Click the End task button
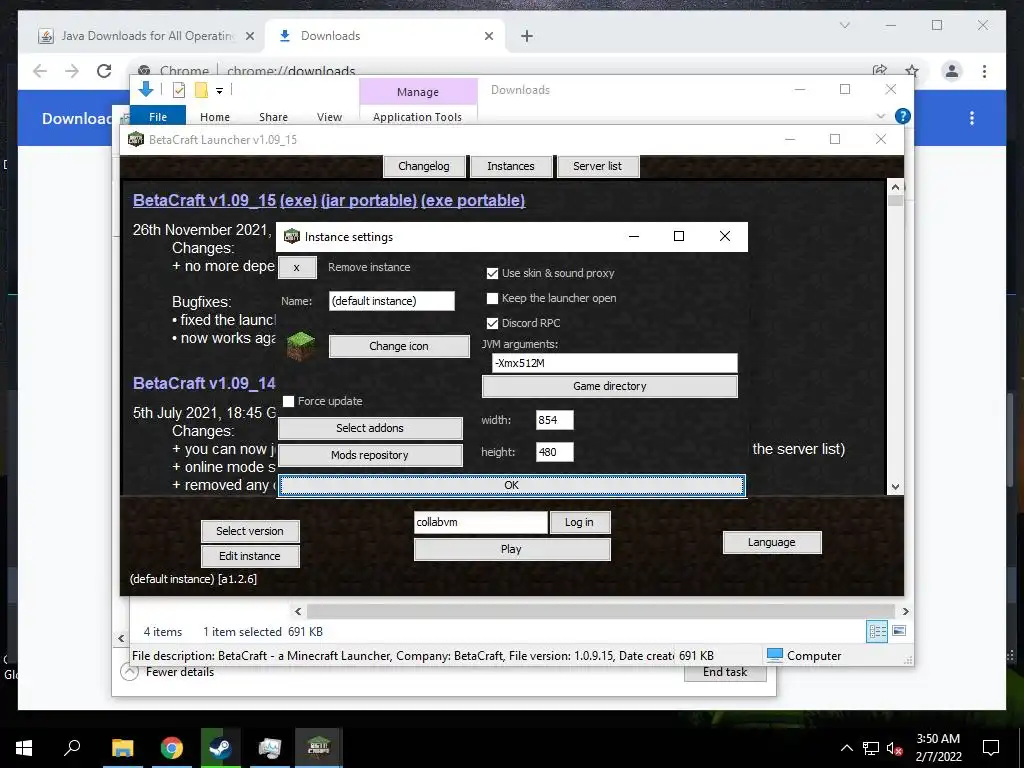The height and width of the screenshot is (768, 1024). (725, 672)
